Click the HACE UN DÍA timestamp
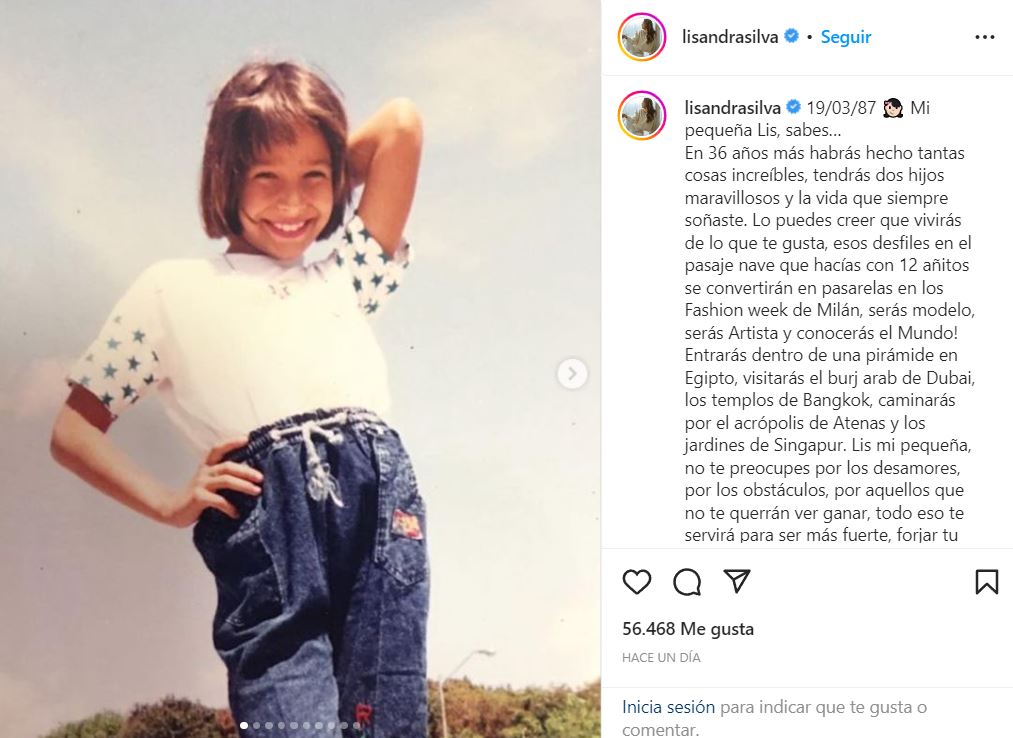1013x738 pixels. point(661,657)
